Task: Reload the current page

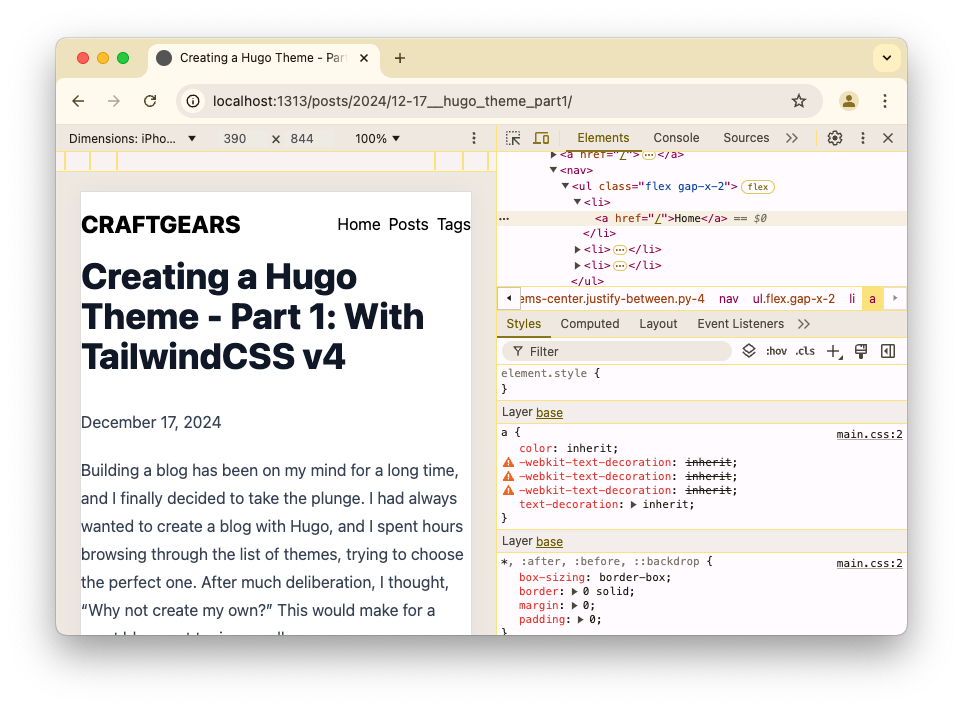Action: [x=150, y=101]
